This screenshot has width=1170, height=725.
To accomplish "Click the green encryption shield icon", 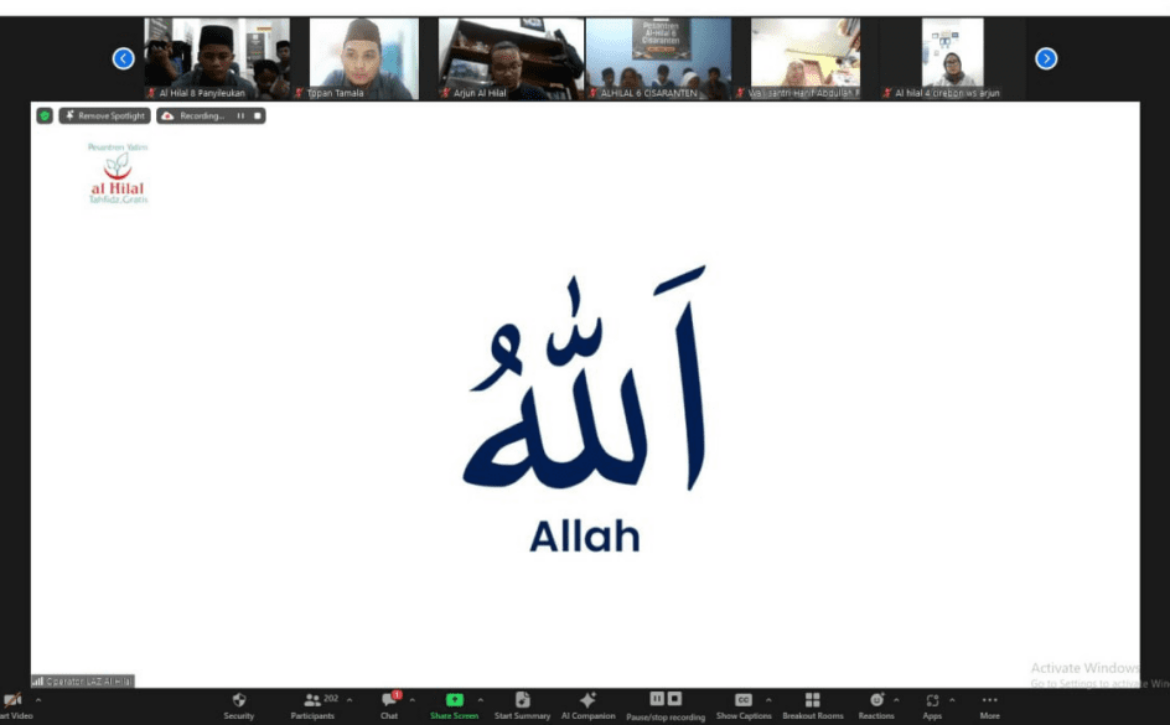I will coord(45,116).
